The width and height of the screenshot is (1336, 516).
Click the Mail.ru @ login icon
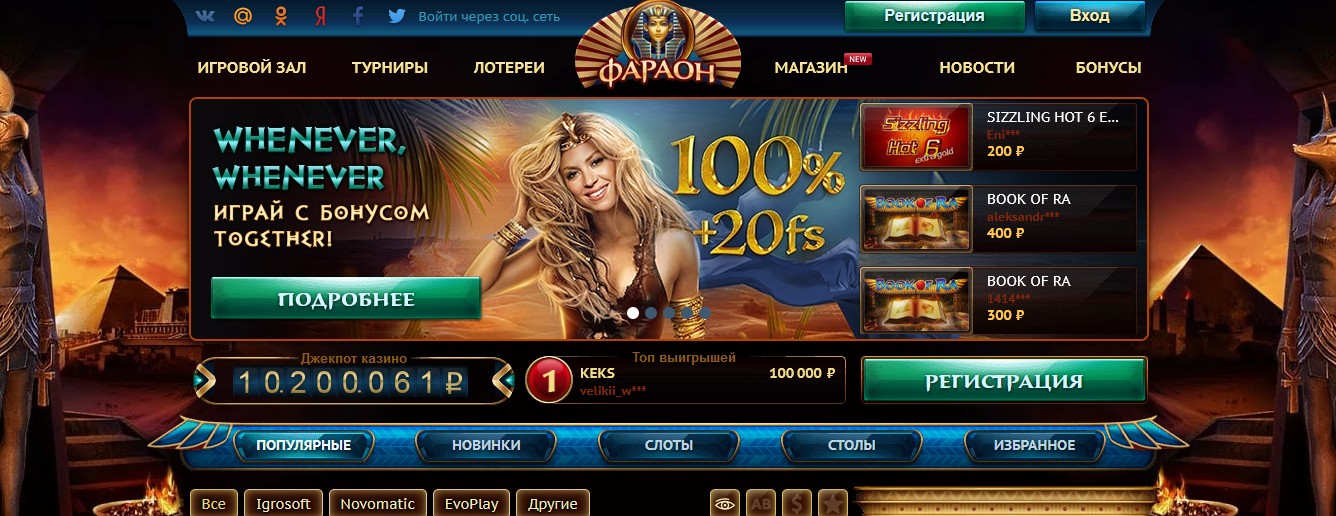click(x=243, y=16)
